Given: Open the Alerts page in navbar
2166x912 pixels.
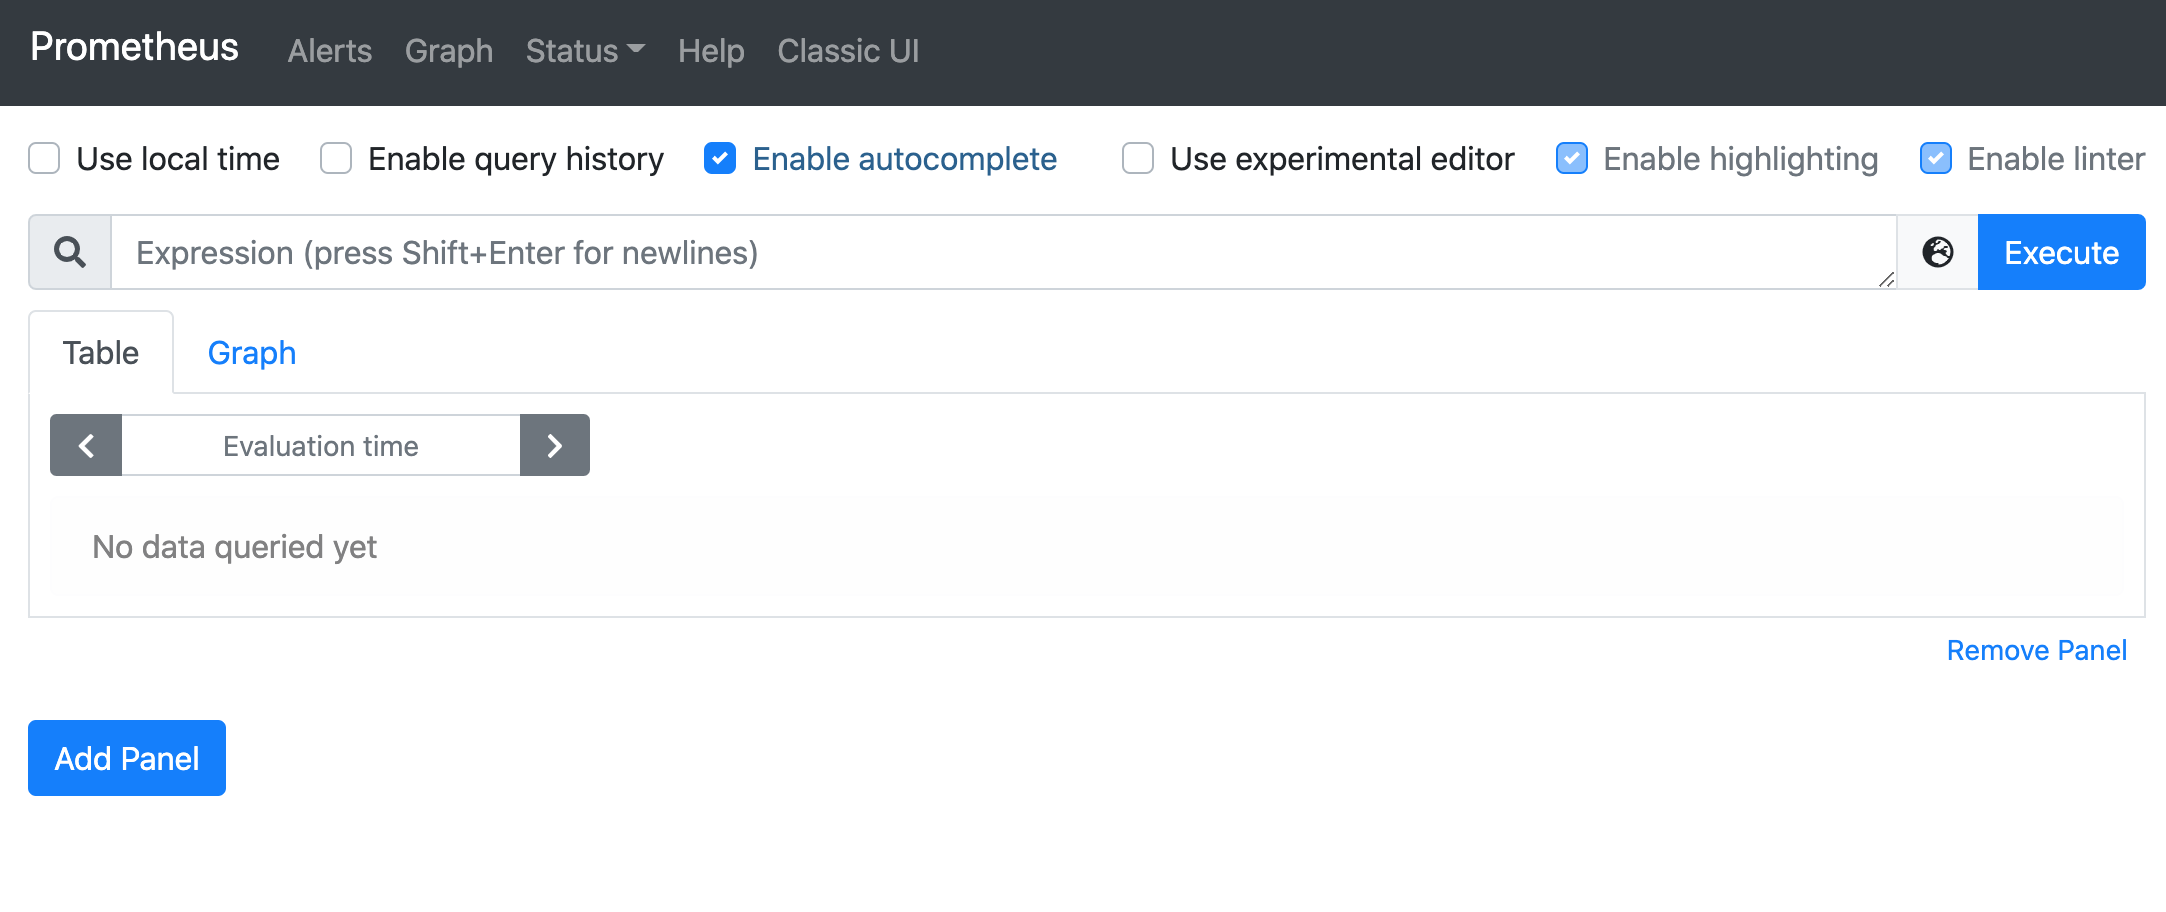Looking at the screenshot, I should [329, 51].
